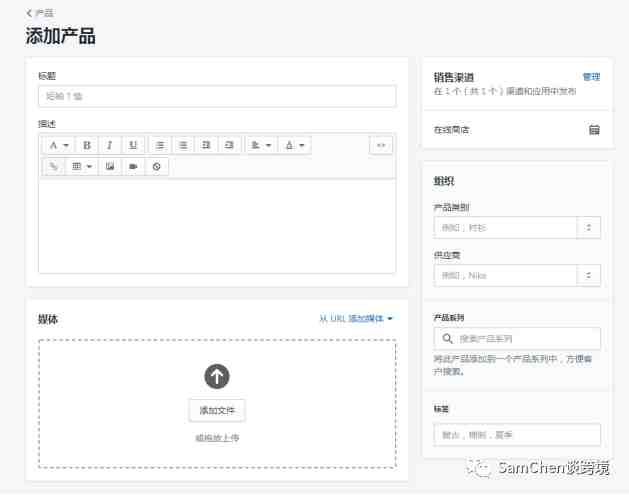Click the 添加文件 button

(217, 410)
